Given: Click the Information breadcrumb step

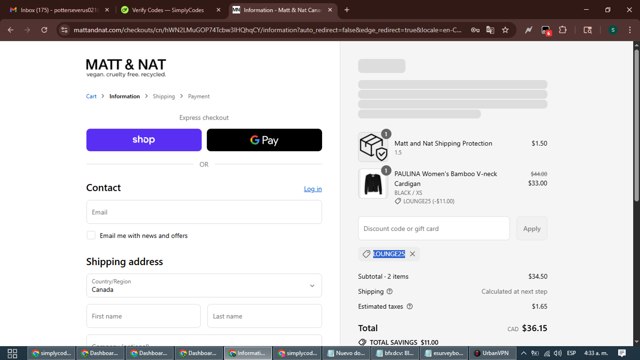Looking at the screenshot, I should click(124, 96).
